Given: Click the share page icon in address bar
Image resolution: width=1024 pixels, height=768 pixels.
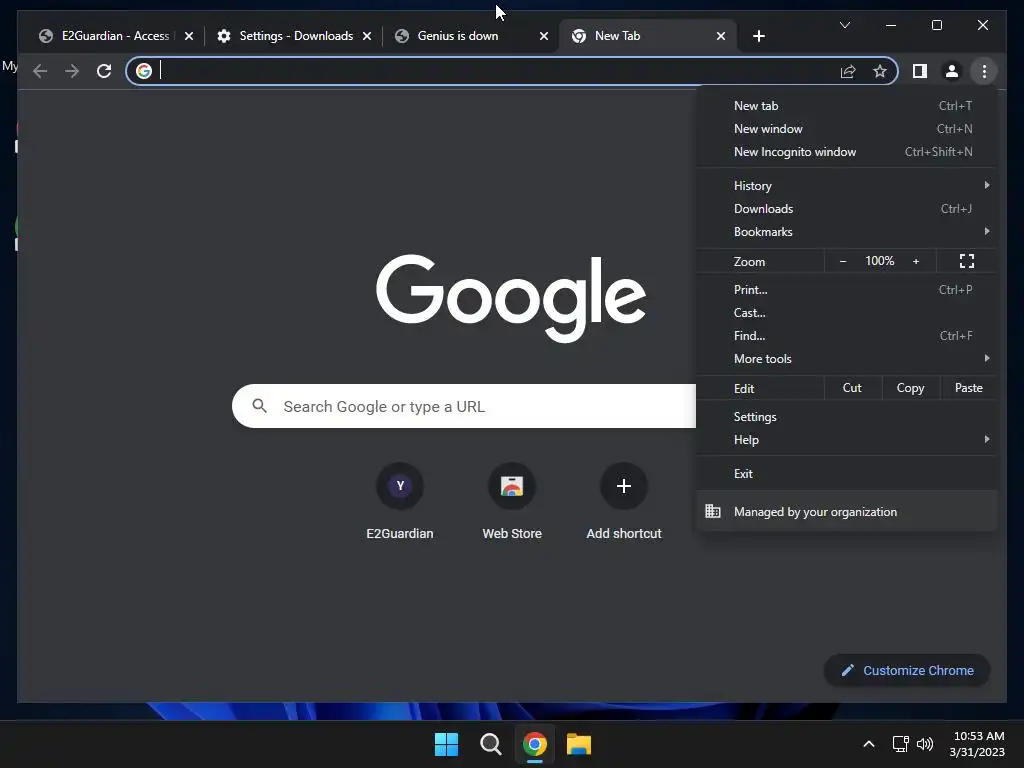Looking at the screenshot, I should click(x=848, y=71).
